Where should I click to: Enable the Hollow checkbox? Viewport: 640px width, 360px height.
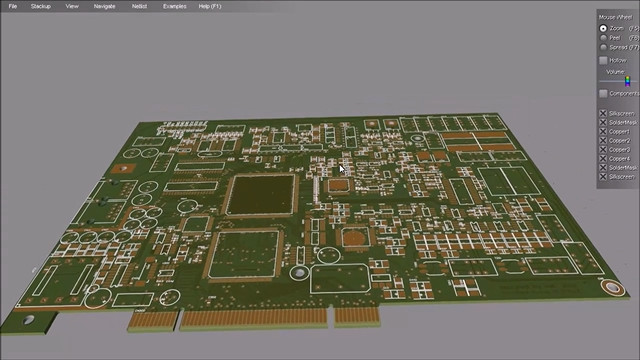tap(603, 60)
